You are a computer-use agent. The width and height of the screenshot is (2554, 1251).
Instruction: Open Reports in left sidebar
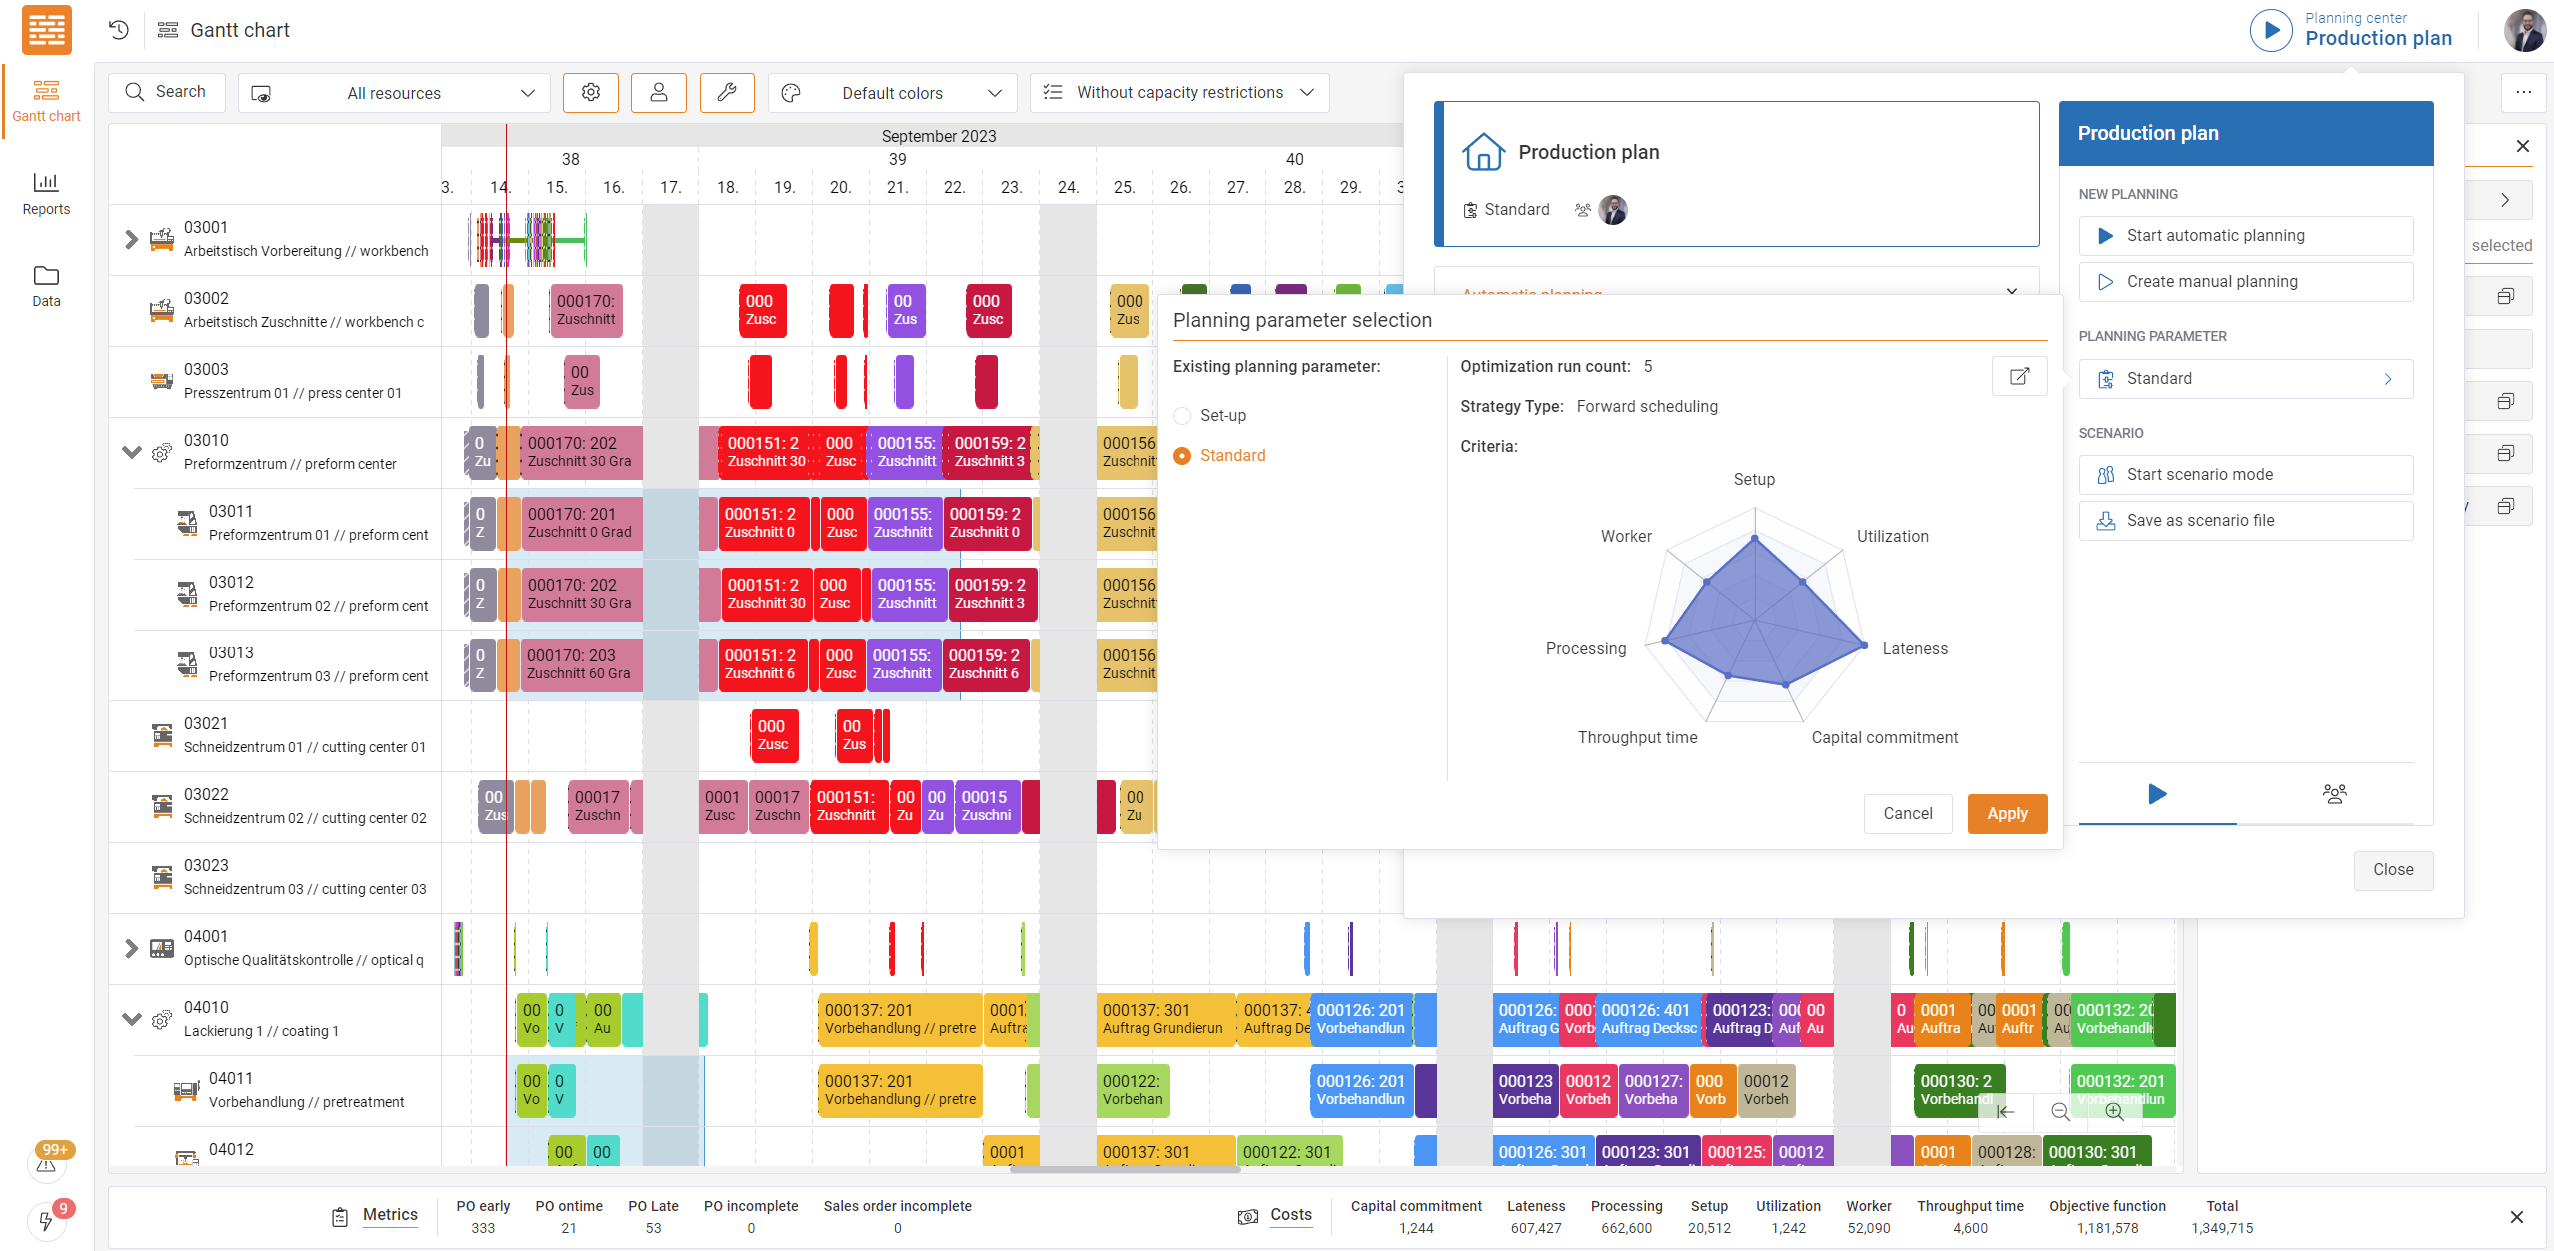point(46,192)
